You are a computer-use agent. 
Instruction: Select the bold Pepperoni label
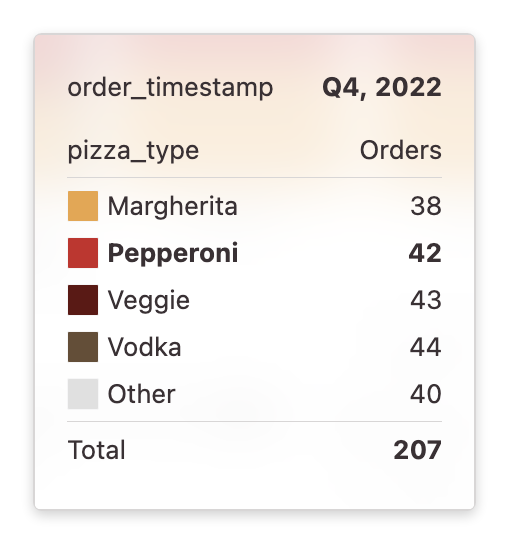(x=173, y=254)
